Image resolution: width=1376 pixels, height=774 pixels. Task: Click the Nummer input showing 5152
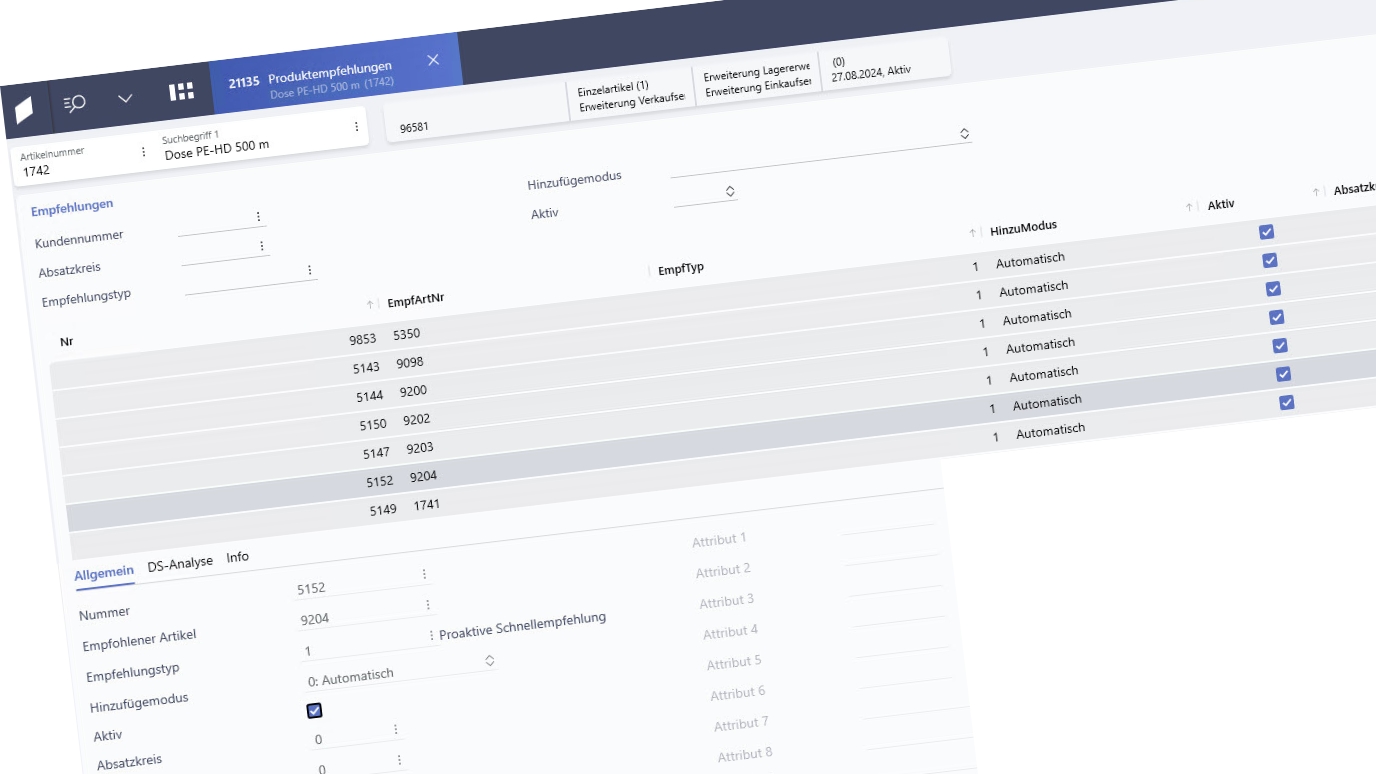(356, 584)
